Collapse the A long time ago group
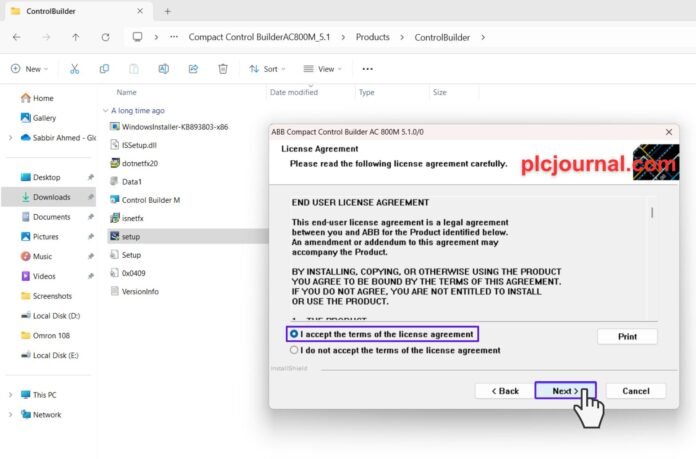The image size is (696, 459). [x=105, y=111]
